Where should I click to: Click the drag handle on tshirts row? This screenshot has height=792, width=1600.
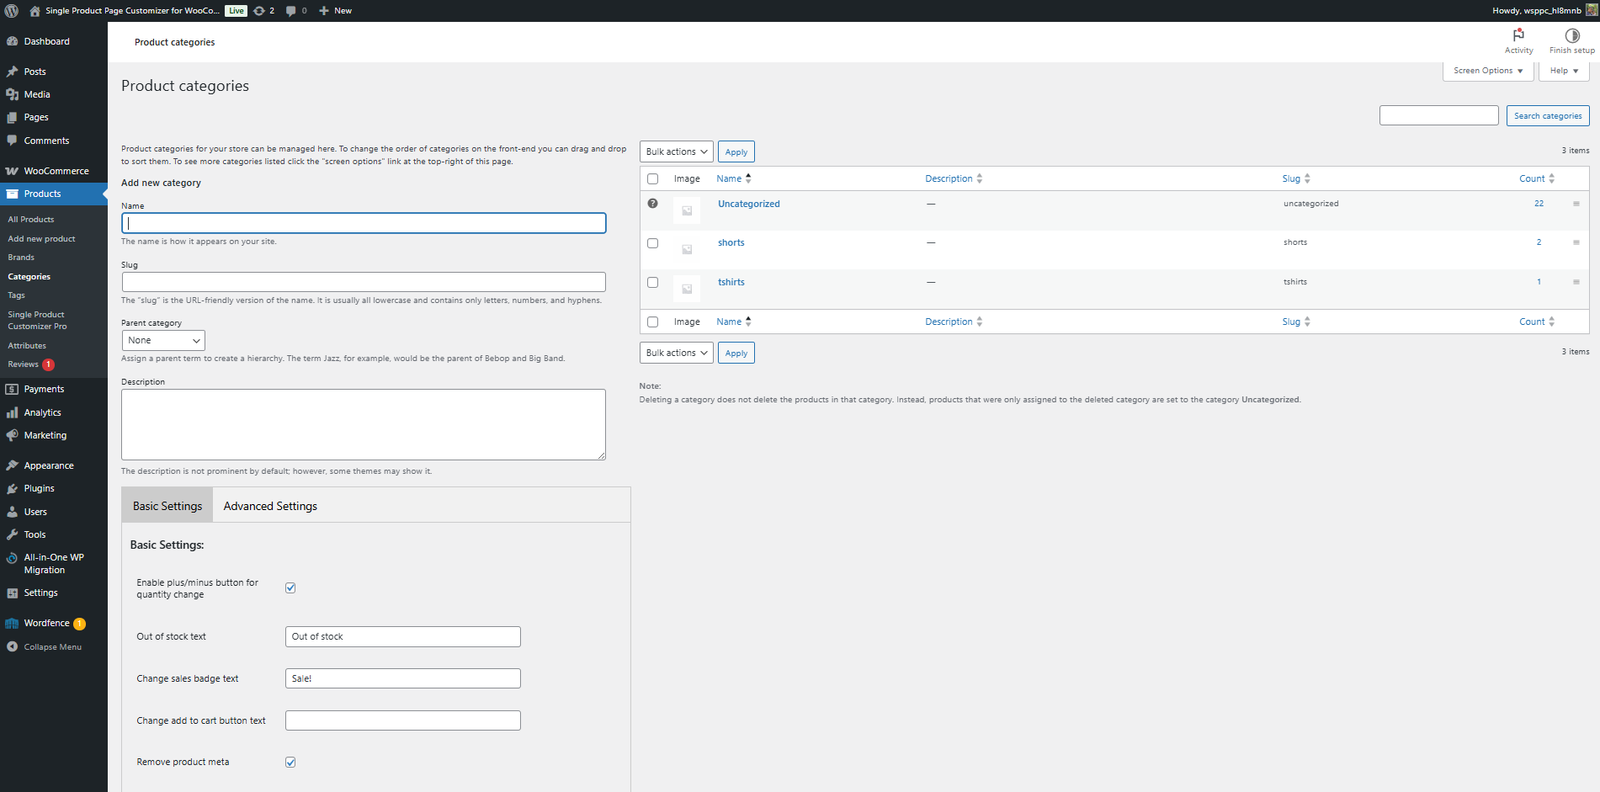1576,282
